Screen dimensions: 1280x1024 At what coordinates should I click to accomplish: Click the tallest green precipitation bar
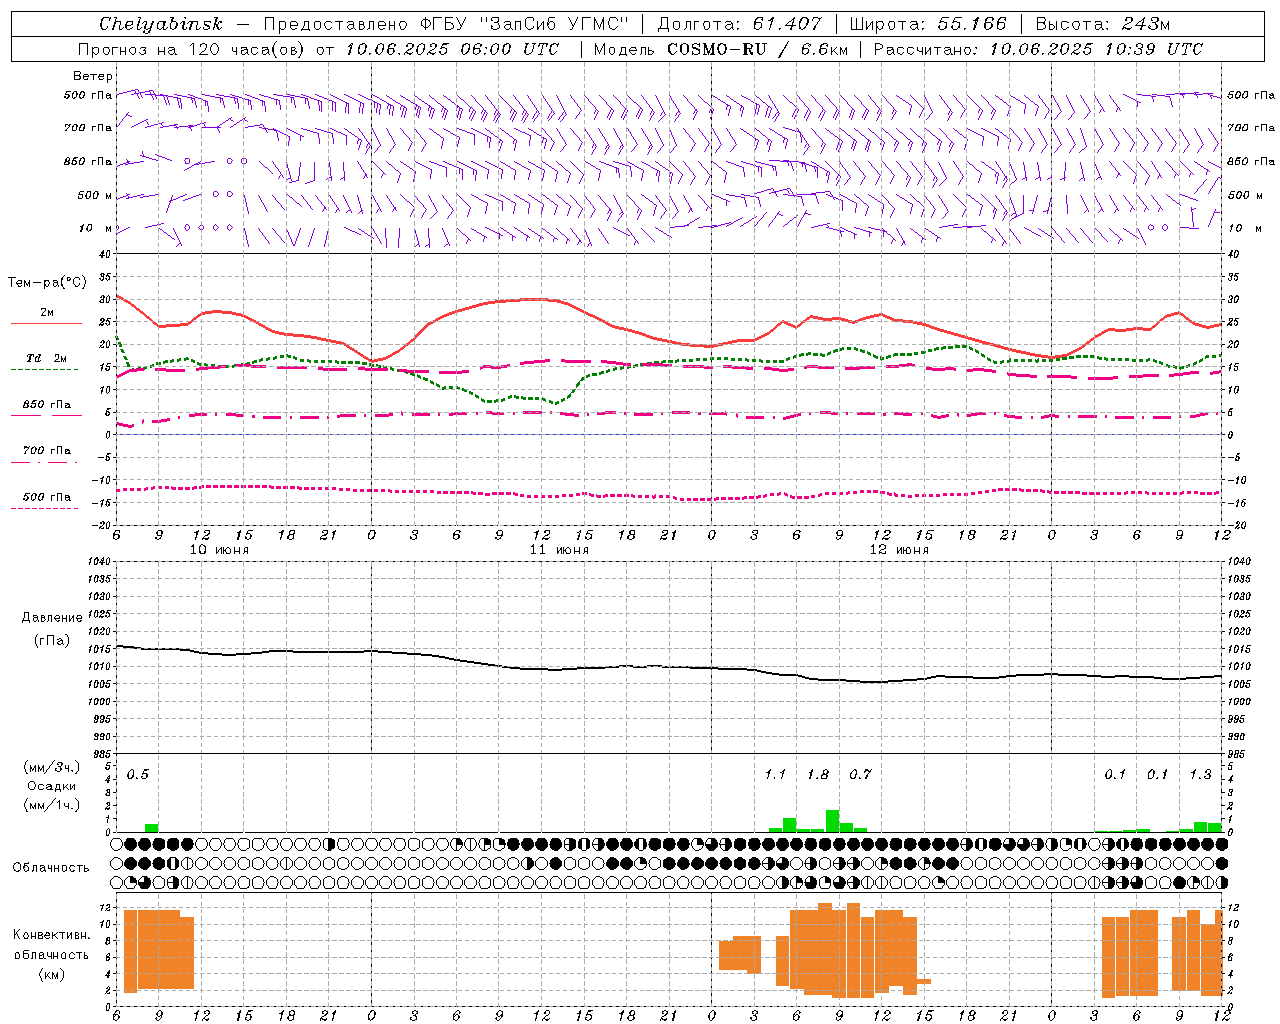coord(832,821)
